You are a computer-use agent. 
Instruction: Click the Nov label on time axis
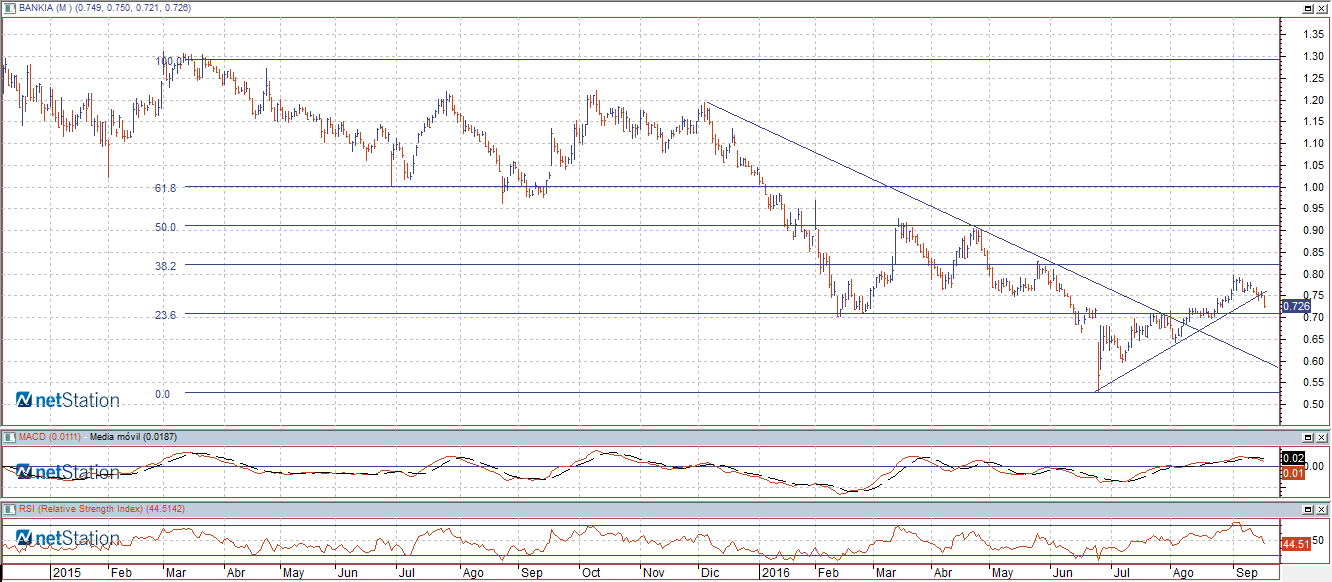coord(652,574)
